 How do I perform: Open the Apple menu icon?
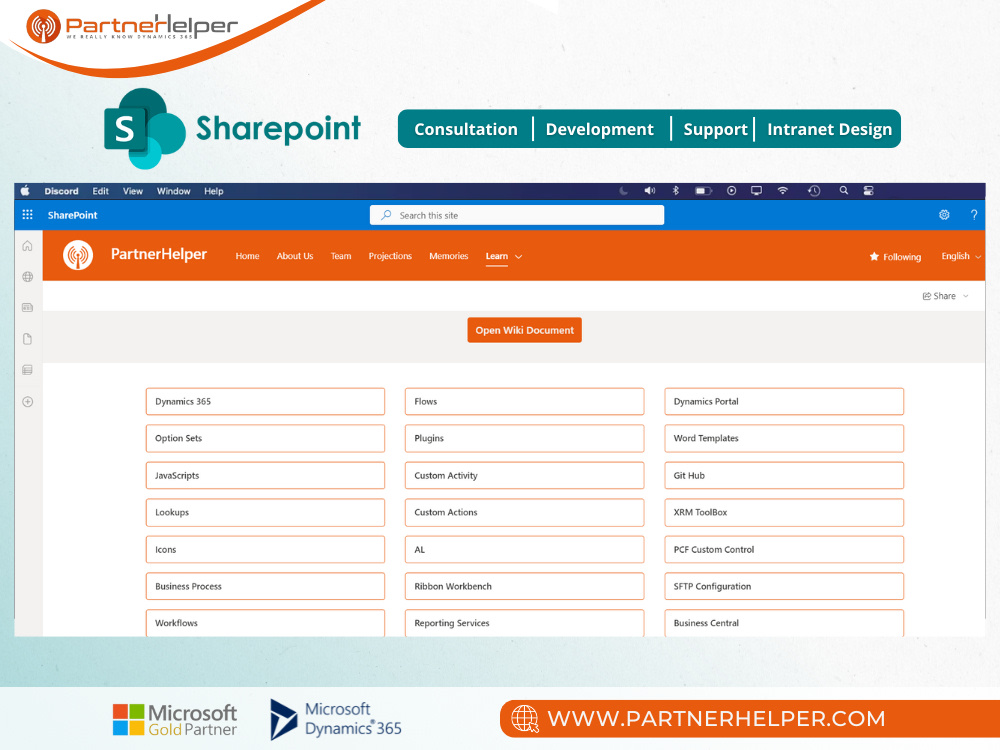click(26, 191)
